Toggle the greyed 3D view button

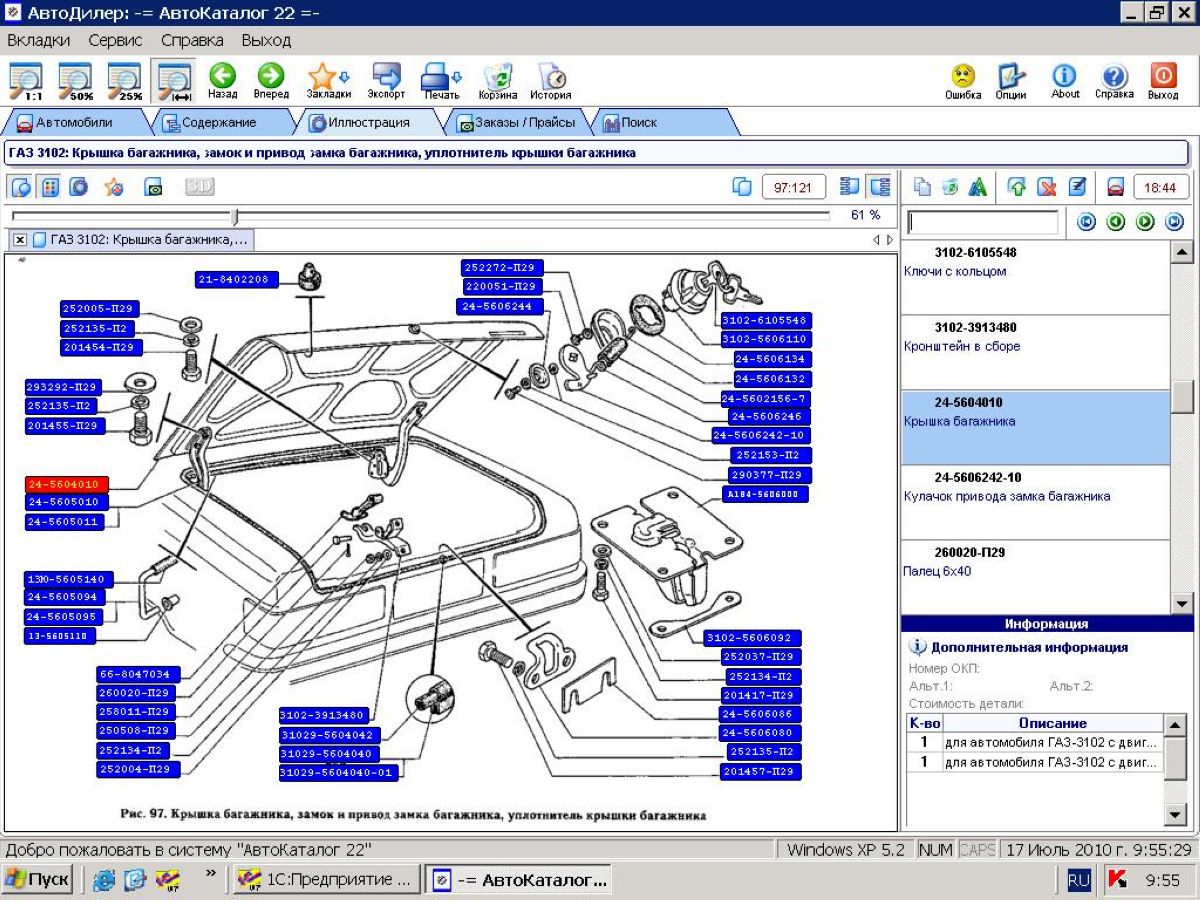tap(199, 187)
